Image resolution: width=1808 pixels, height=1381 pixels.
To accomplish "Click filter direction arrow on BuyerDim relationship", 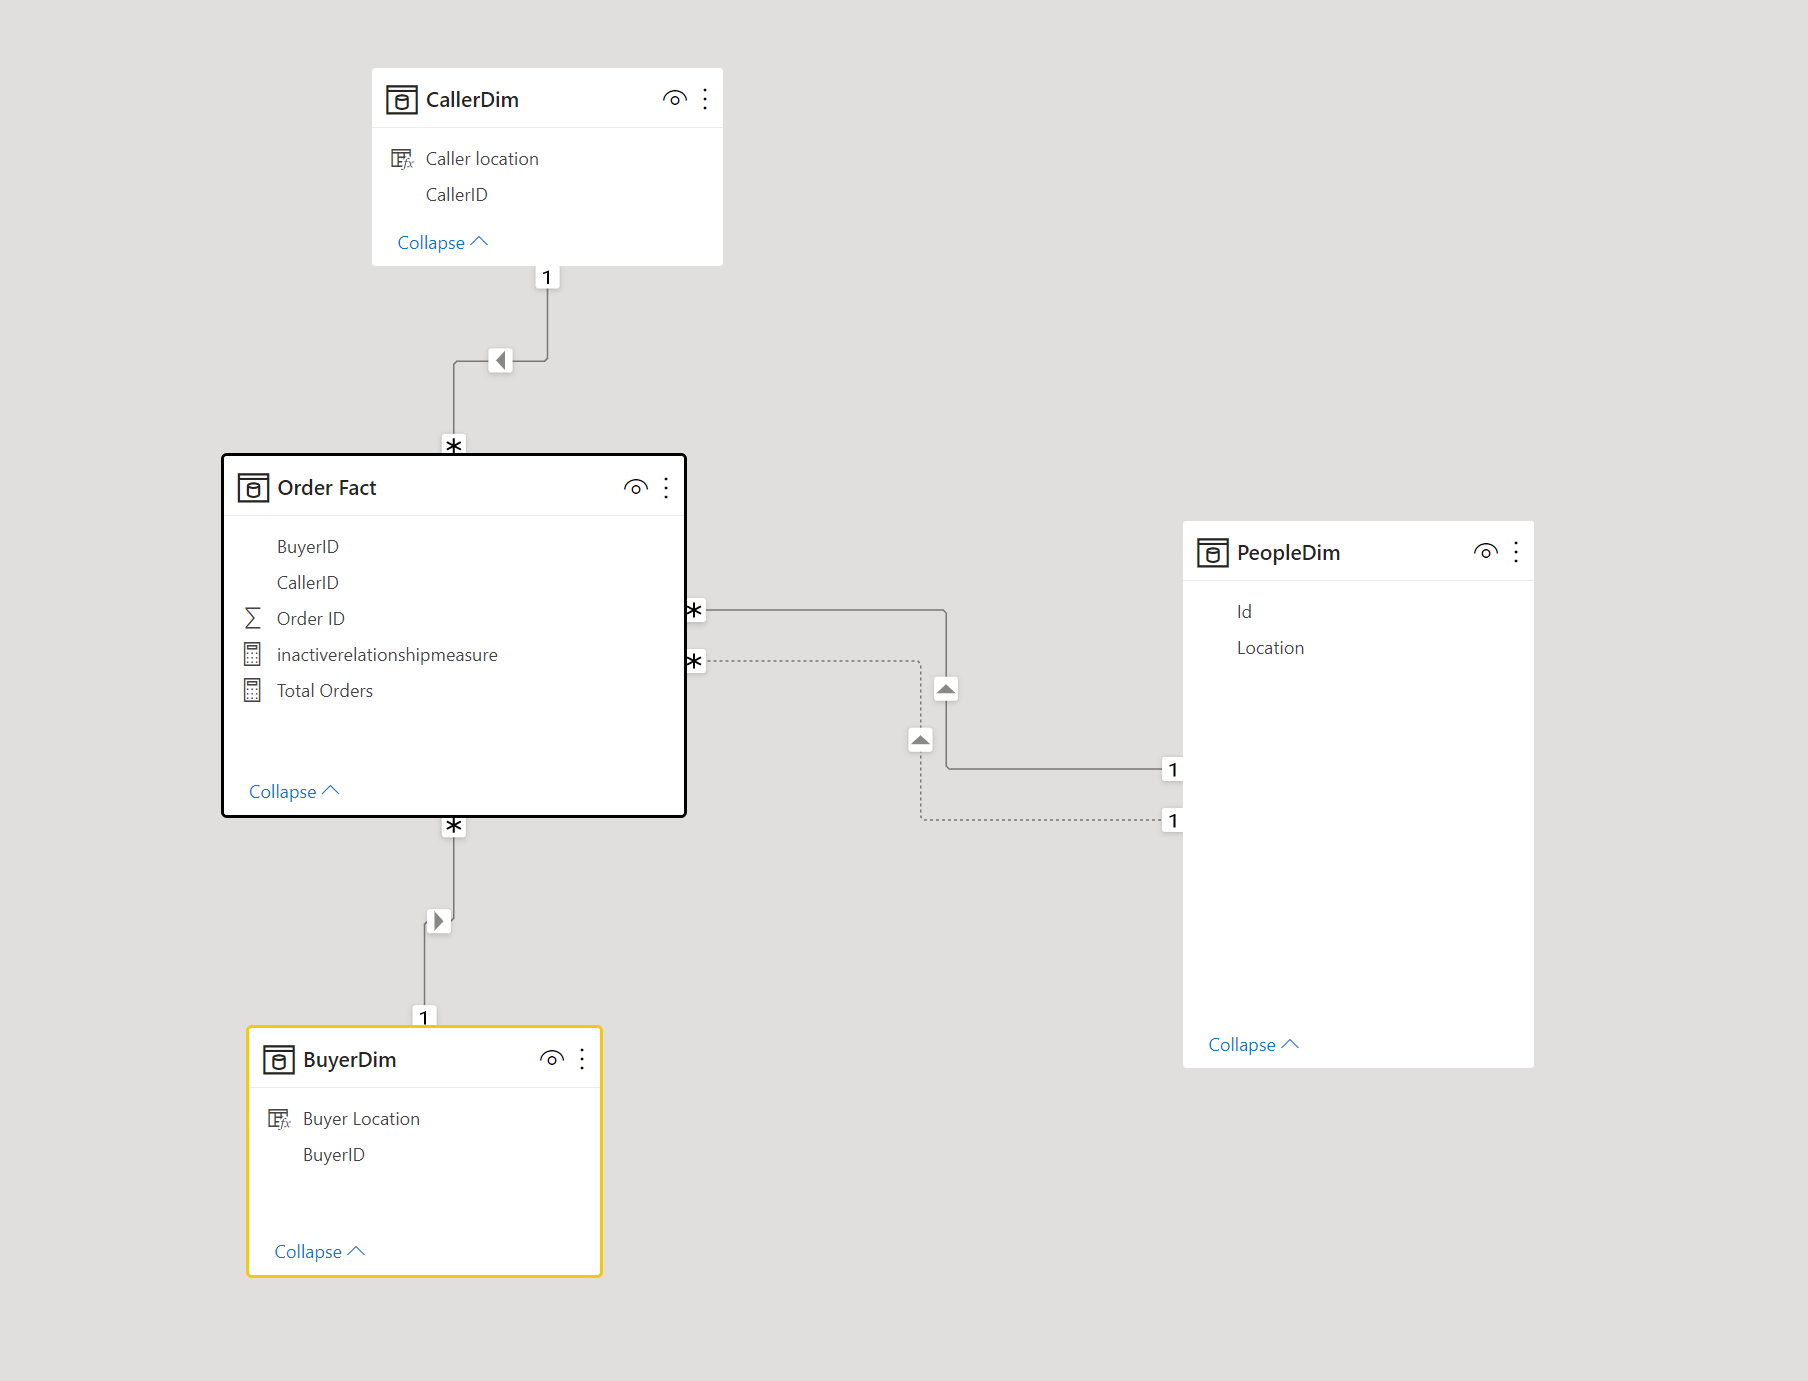I will tap(438, 921).
